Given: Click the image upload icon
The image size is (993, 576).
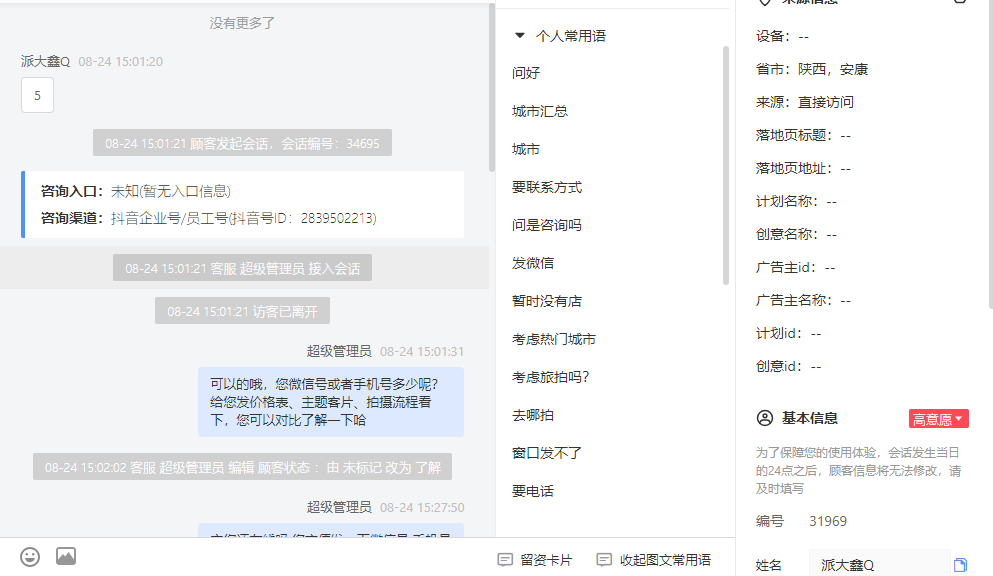Looking at the screenshot, I should point(66,556).
